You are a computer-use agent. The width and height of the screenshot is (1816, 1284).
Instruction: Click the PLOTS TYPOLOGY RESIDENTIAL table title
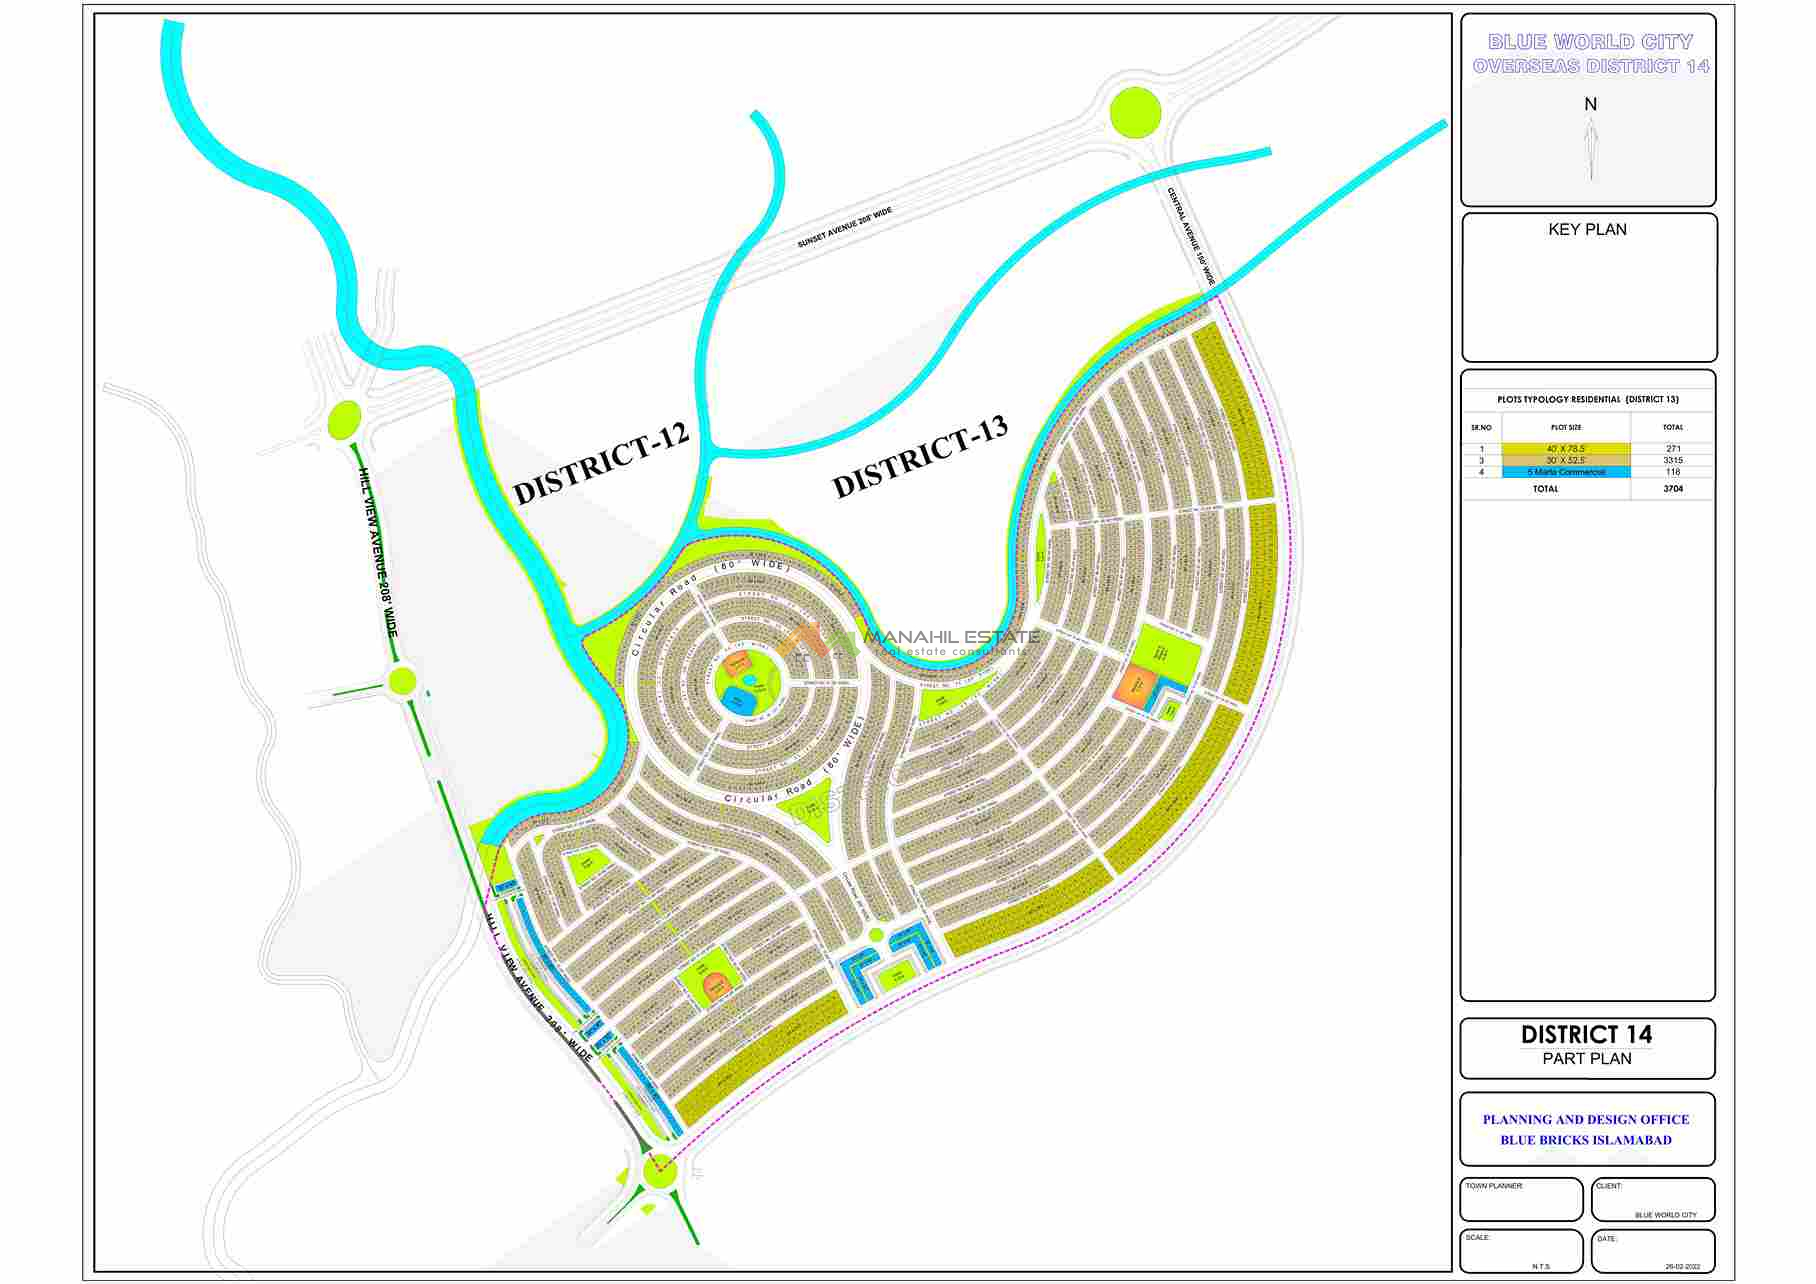(x=1588, y=400)
